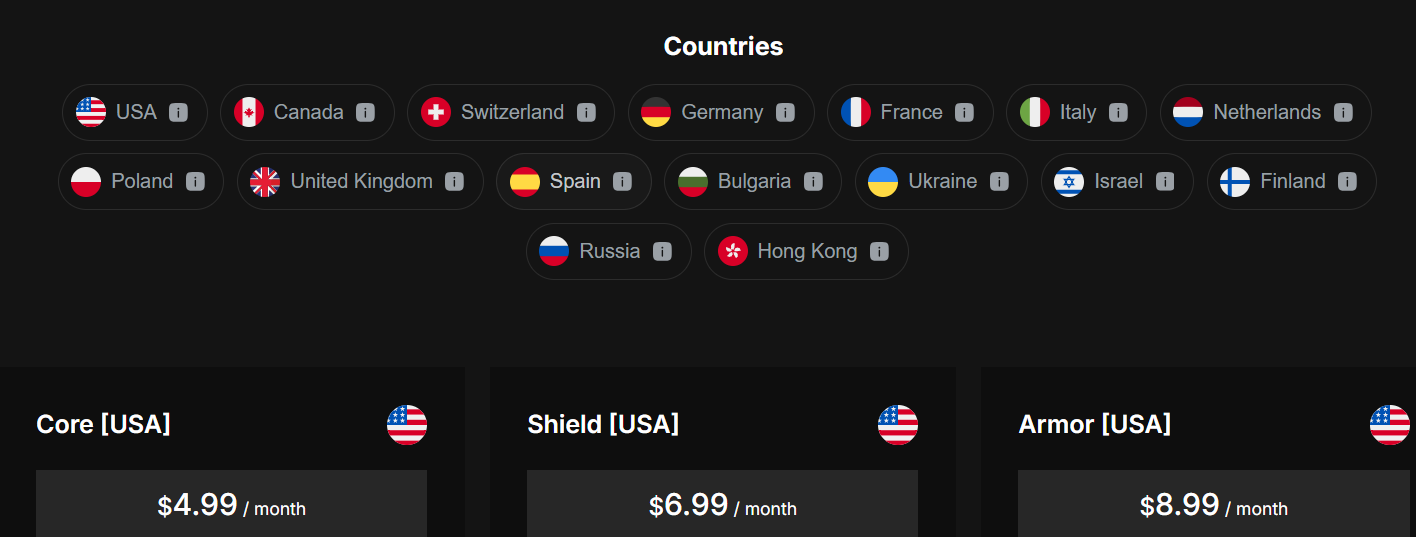1416x537 pixels.
Task: Click the info icon next to Germany
Action: point(785,112)
